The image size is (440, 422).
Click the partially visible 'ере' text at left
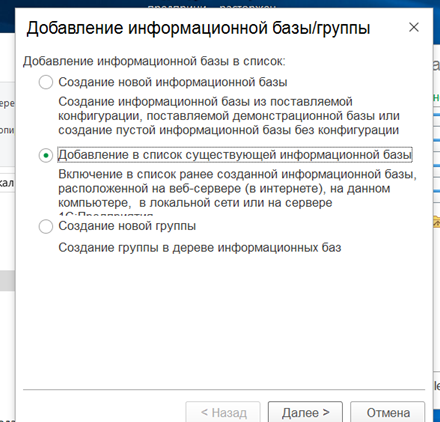pos(7,103)
